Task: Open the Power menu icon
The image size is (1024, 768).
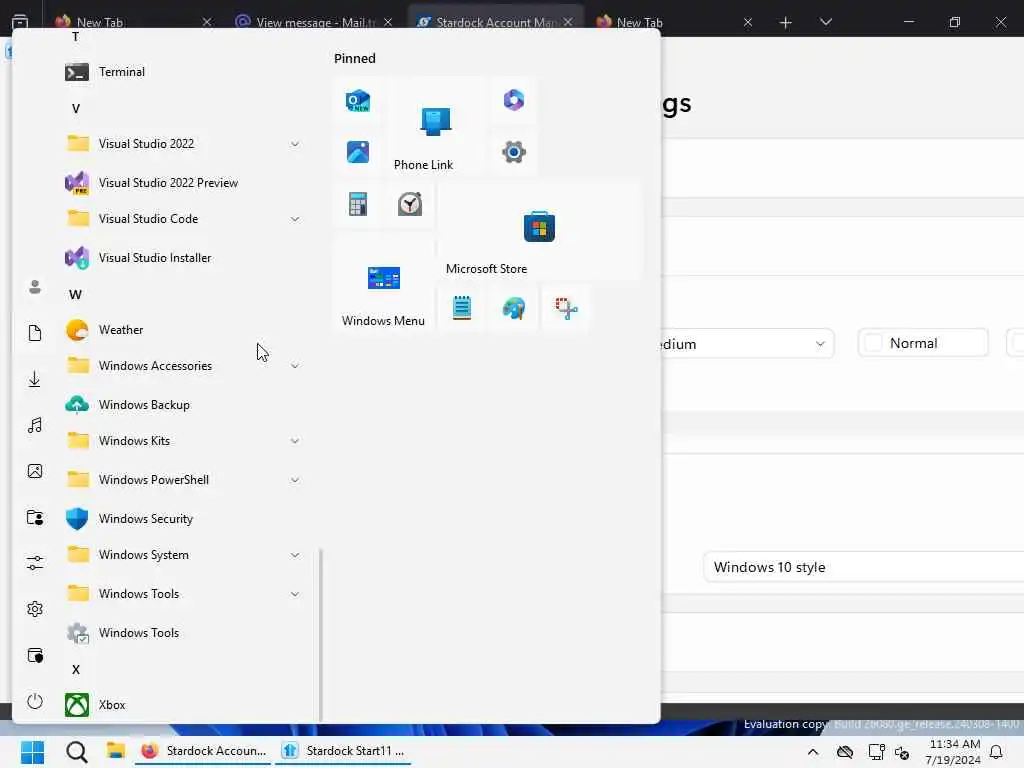Action: click(35, 701)
